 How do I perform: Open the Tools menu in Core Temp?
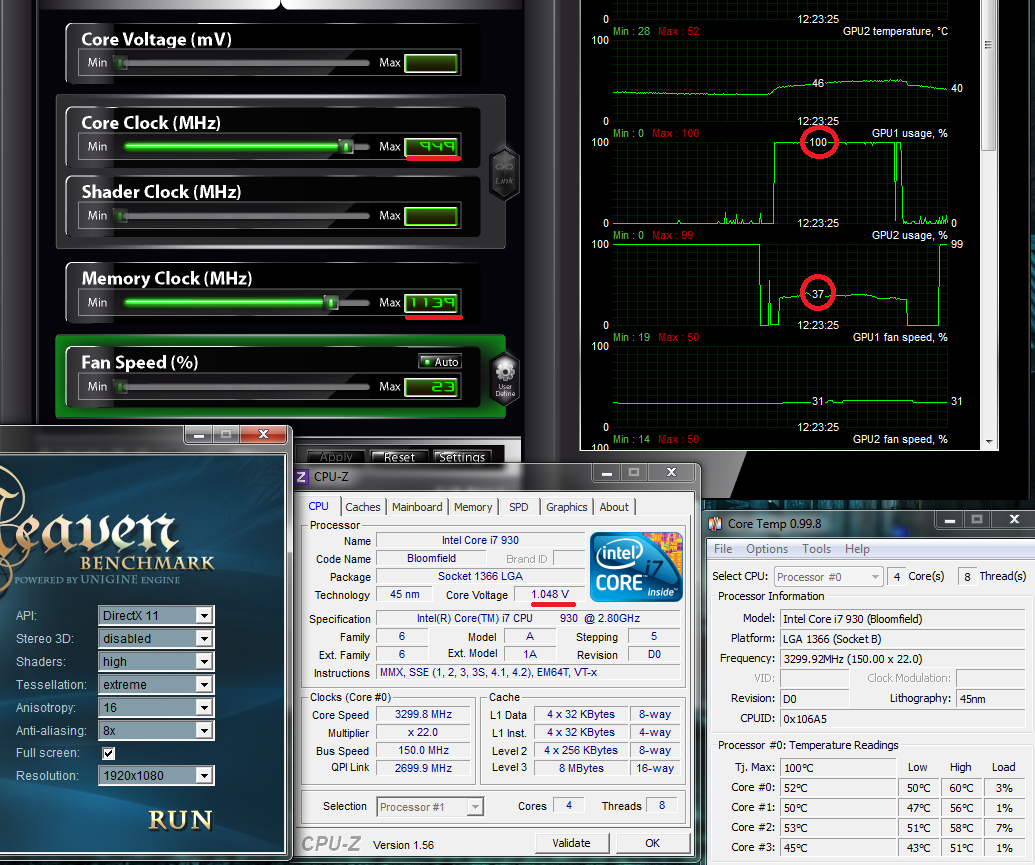click(x=817, y=549)
